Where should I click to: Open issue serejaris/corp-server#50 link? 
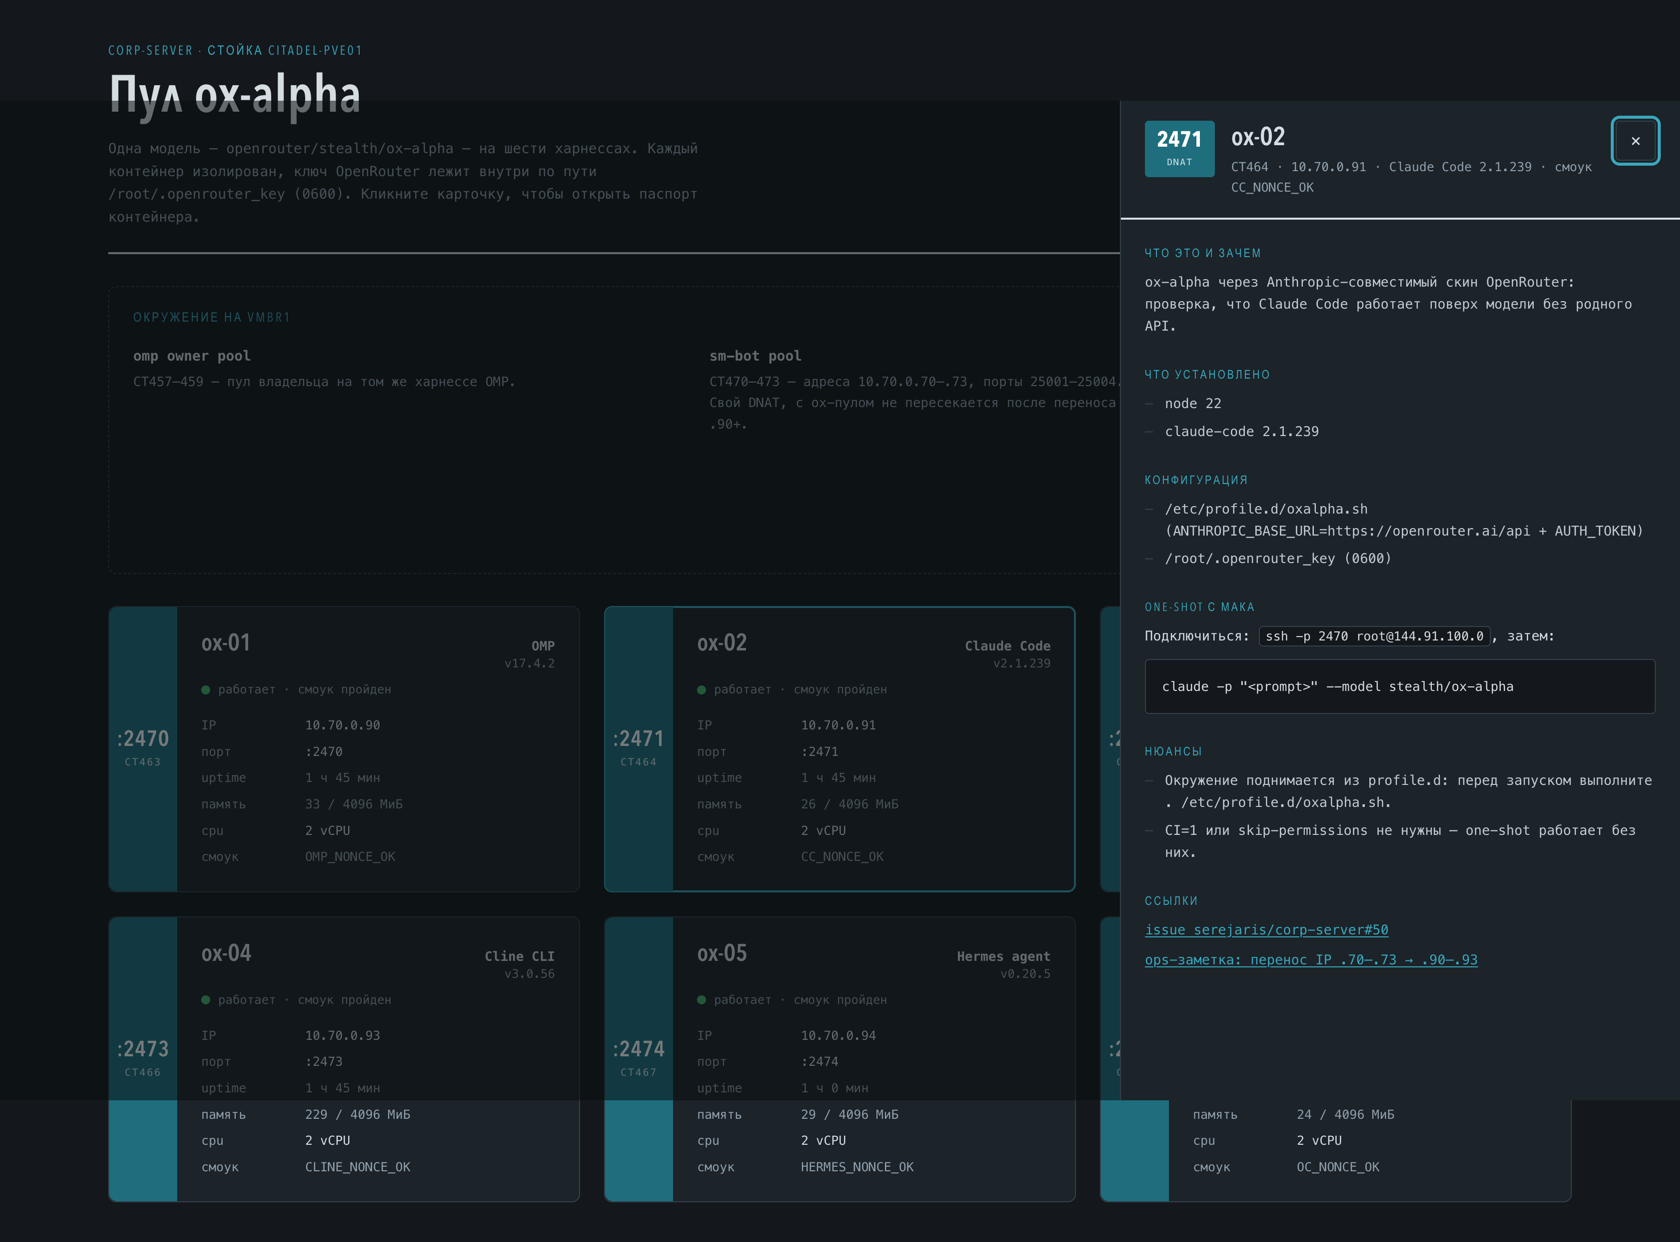click(x=1266, y=930)
